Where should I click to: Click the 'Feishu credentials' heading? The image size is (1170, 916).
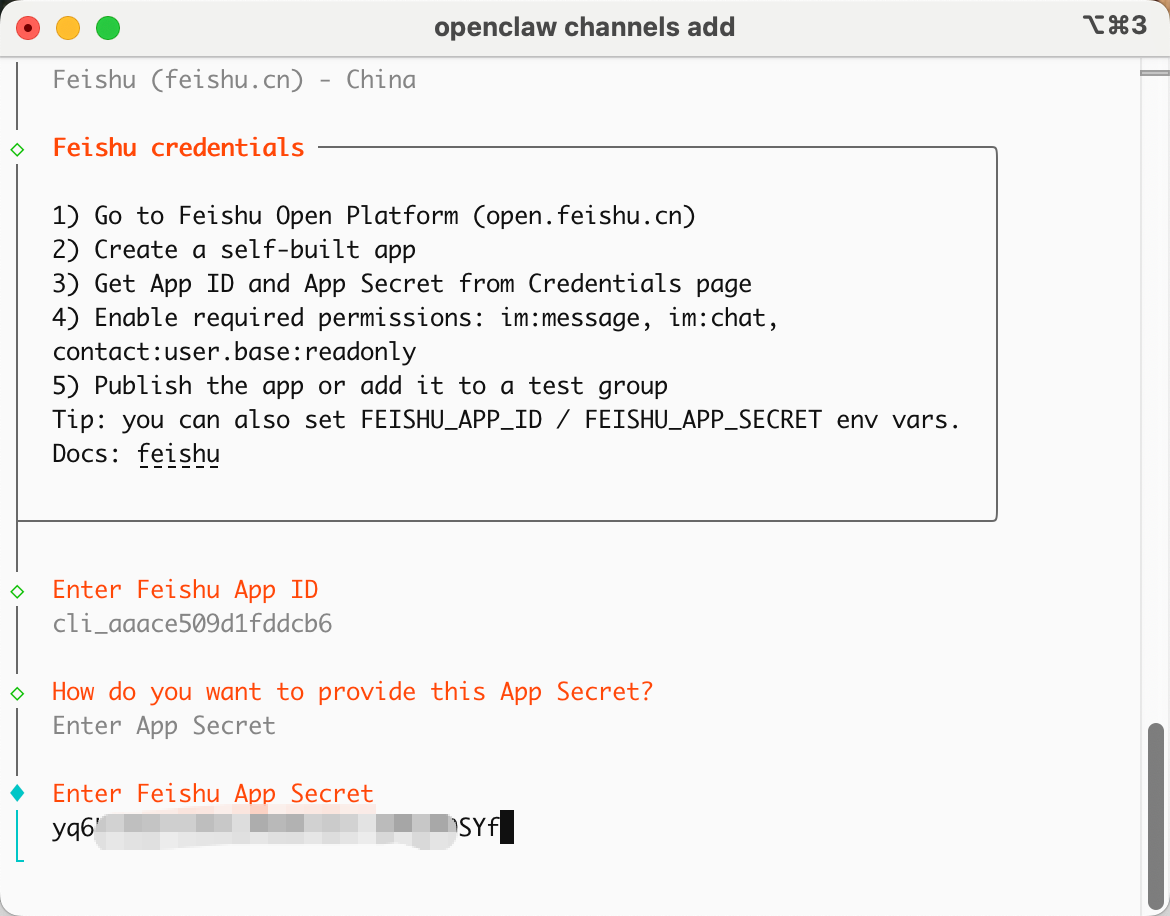tap(178, 148)
